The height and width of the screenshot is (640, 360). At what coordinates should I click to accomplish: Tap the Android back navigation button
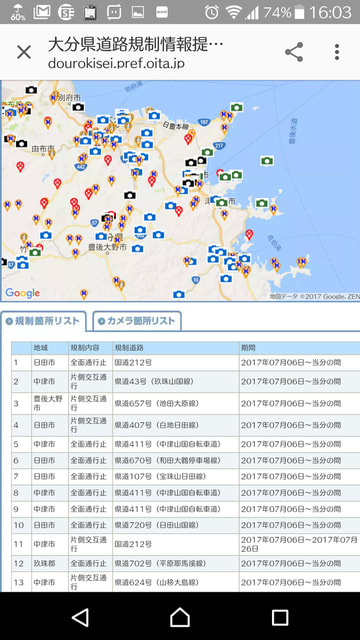click(x=80, y=617)
